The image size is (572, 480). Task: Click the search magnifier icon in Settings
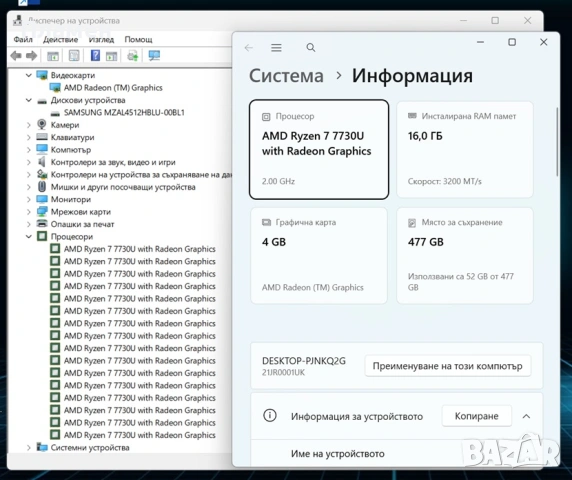coord(311,47)
